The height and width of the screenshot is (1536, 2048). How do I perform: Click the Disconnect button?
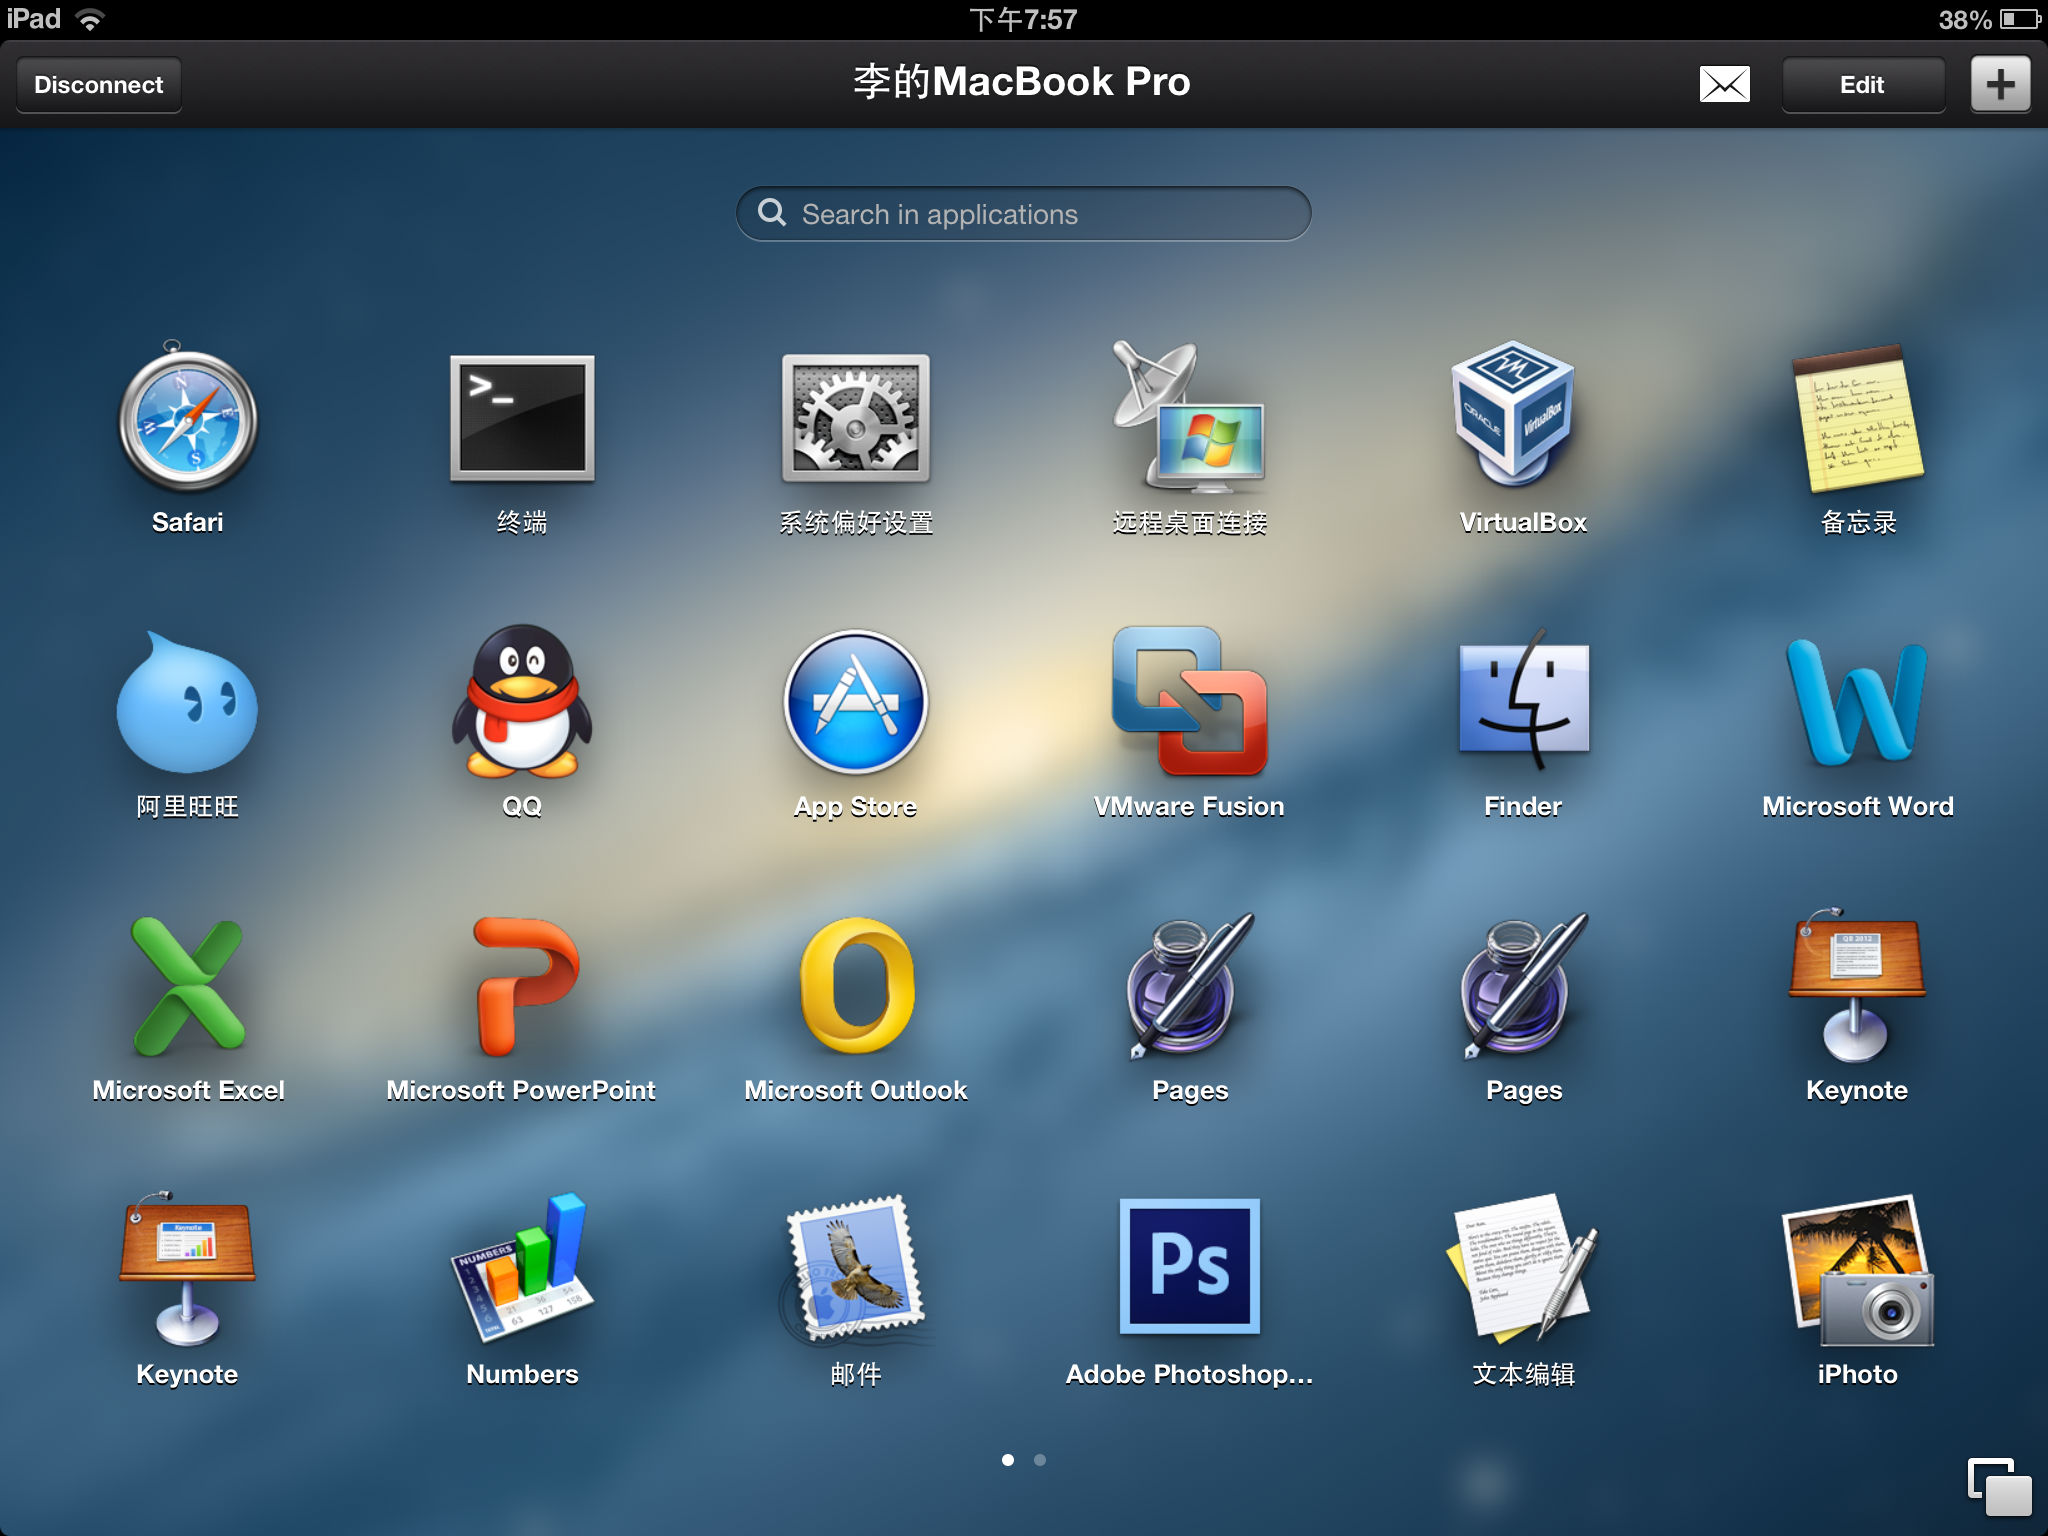[99, 85]
